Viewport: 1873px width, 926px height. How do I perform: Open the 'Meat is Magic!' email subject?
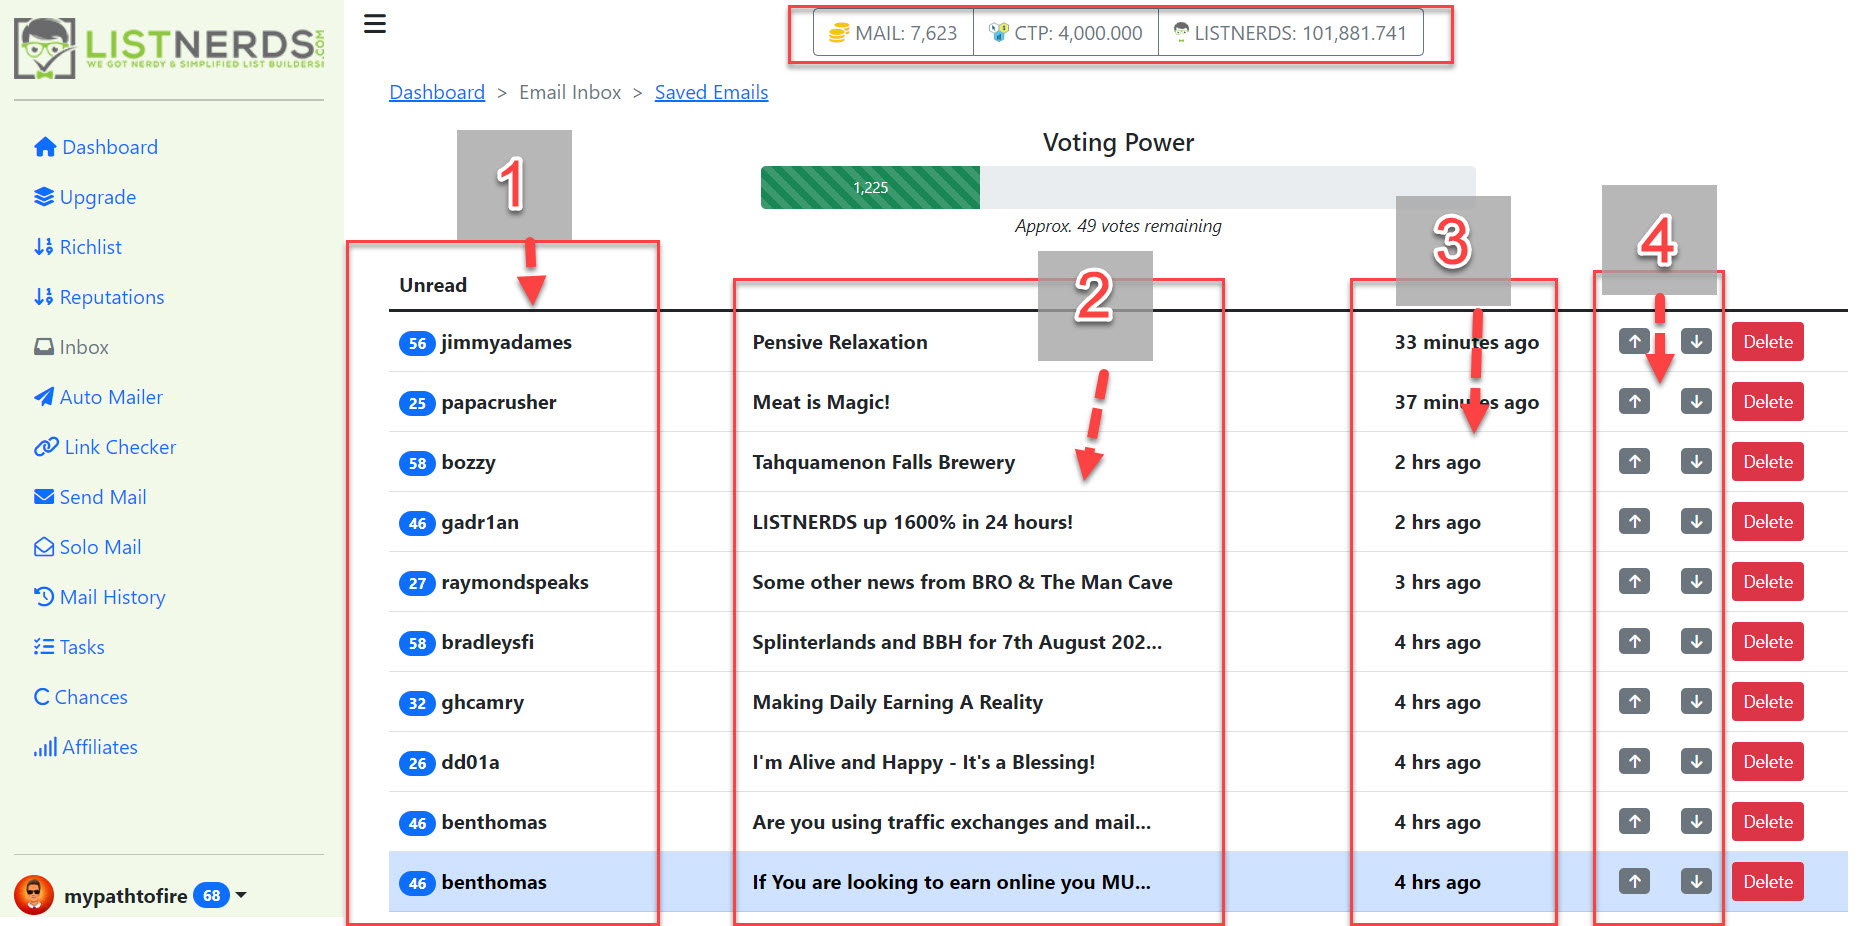point(821,402)
